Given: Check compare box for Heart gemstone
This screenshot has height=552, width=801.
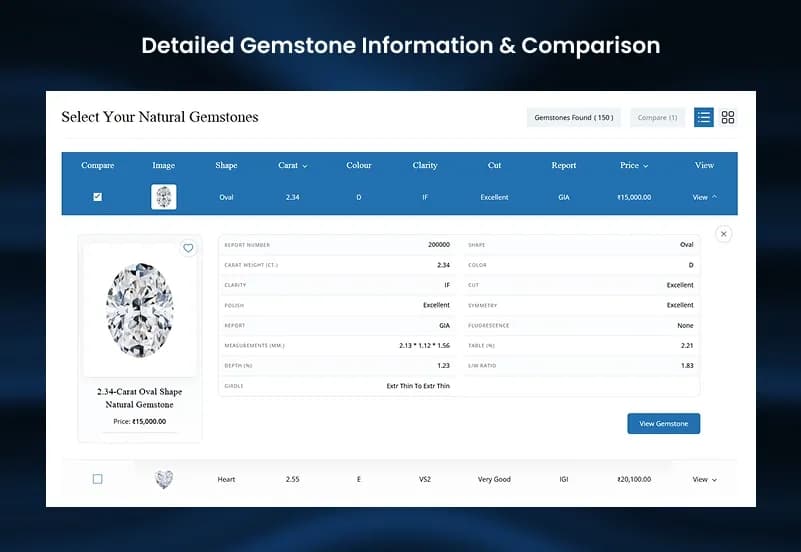Looking at the screenshot, I should point(98,479).
